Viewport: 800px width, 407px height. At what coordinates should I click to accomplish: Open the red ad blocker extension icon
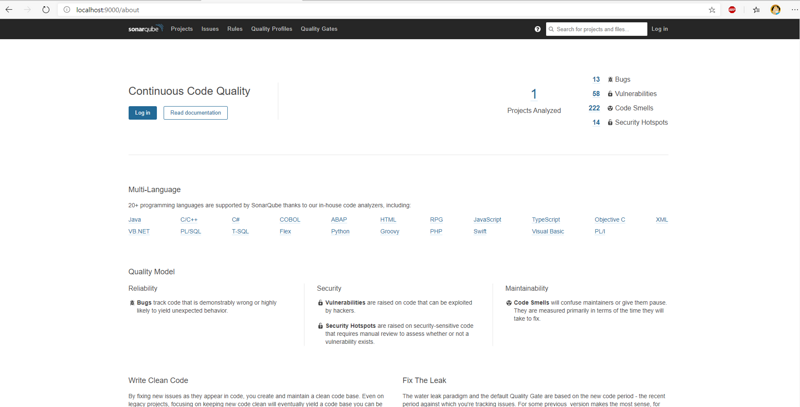click(x=732, y=10)
